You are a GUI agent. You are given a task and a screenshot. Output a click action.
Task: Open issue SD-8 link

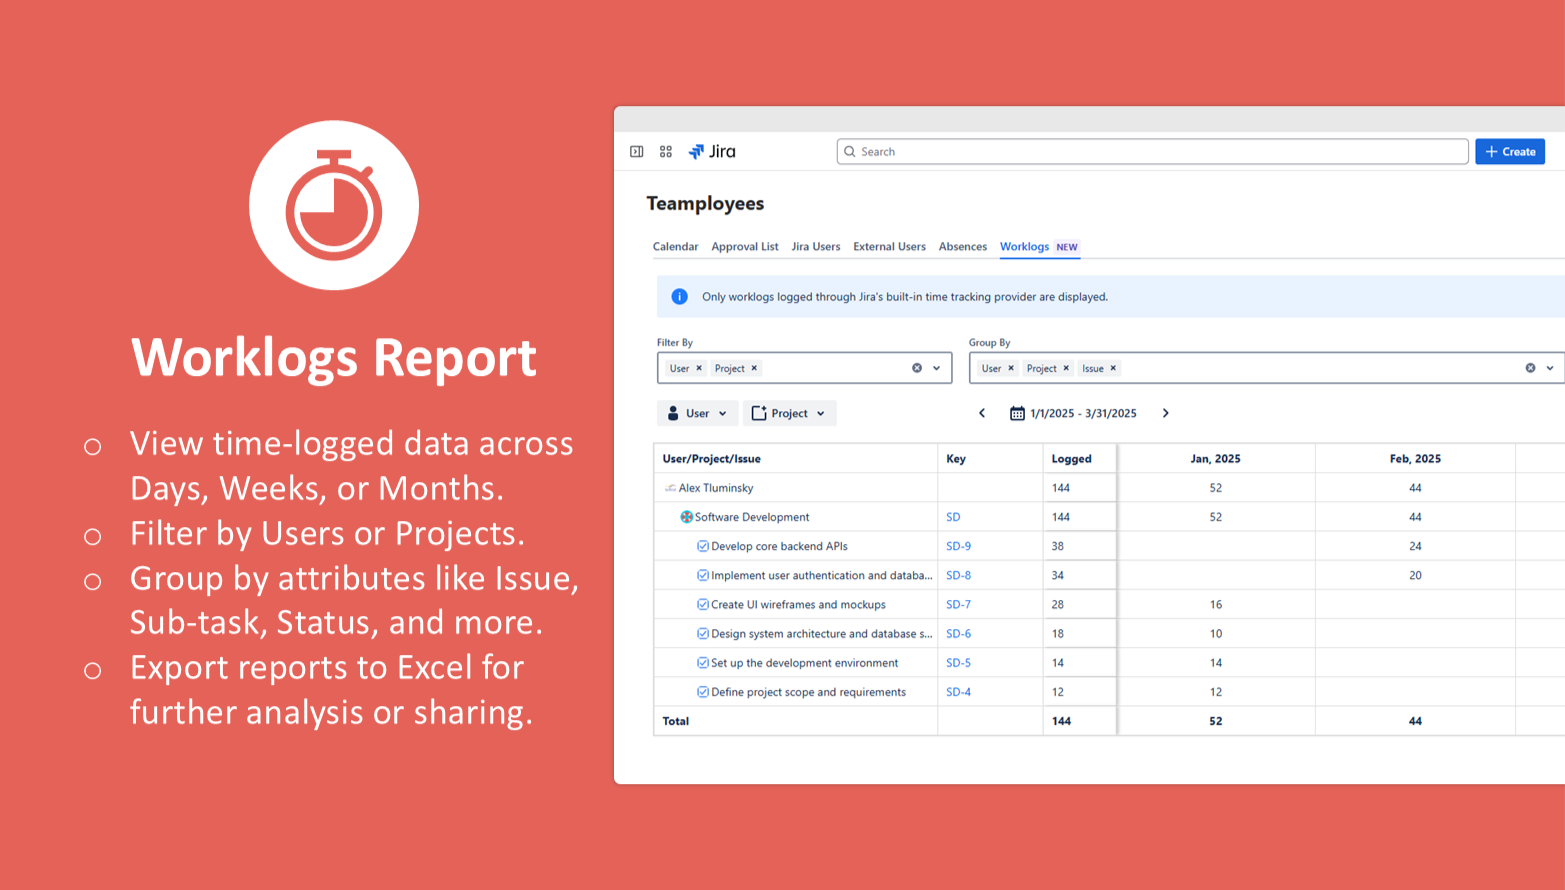point(958,575)
